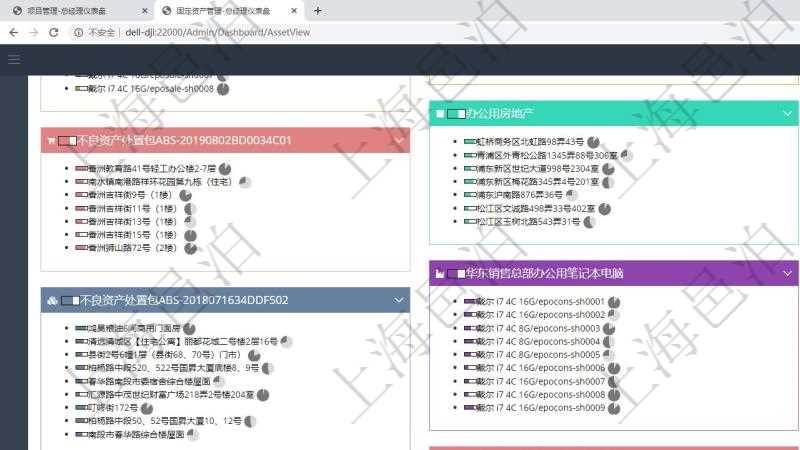Click the browser back arrow
Viewport: 800px width, 450px height.
(x=13, y=32)
